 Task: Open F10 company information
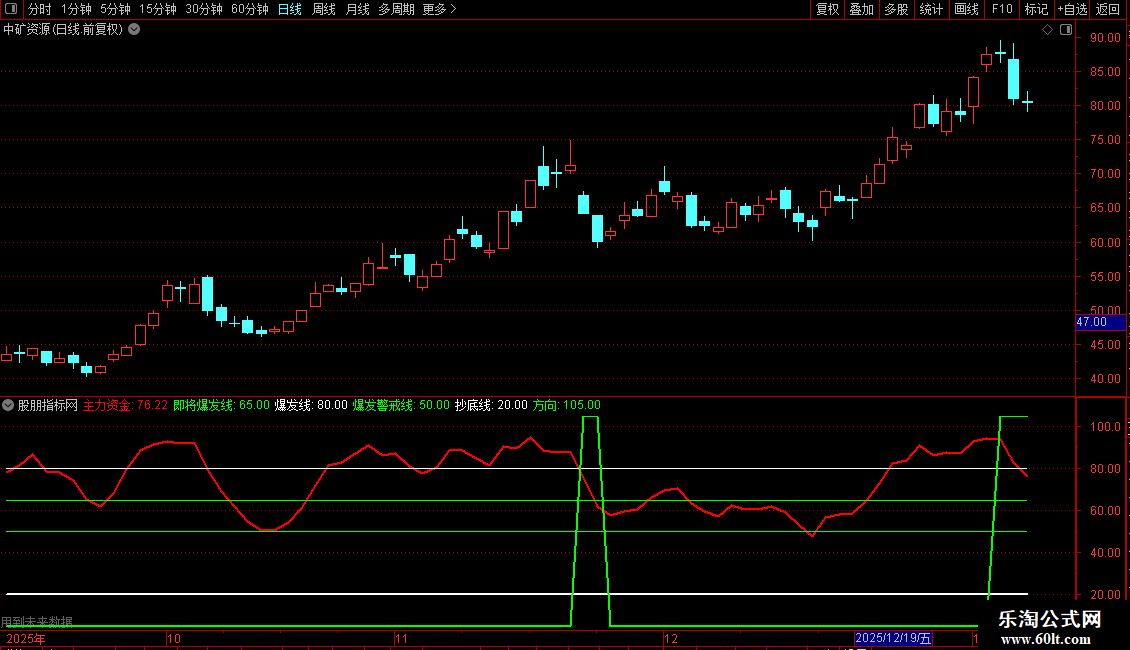[x=1002, y=9]
